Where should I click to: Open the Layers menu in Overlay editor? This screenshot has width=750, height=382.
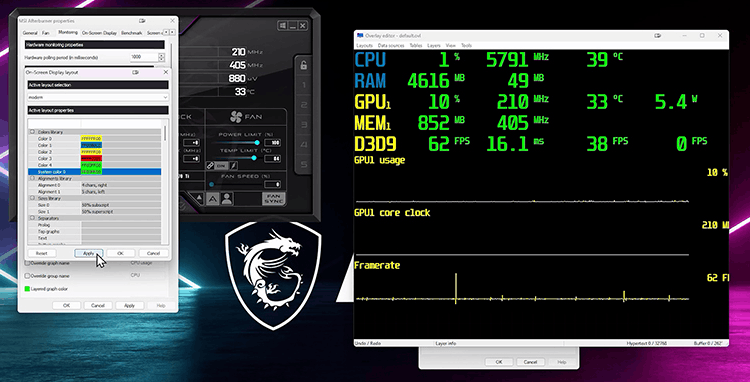click(433, 45)
